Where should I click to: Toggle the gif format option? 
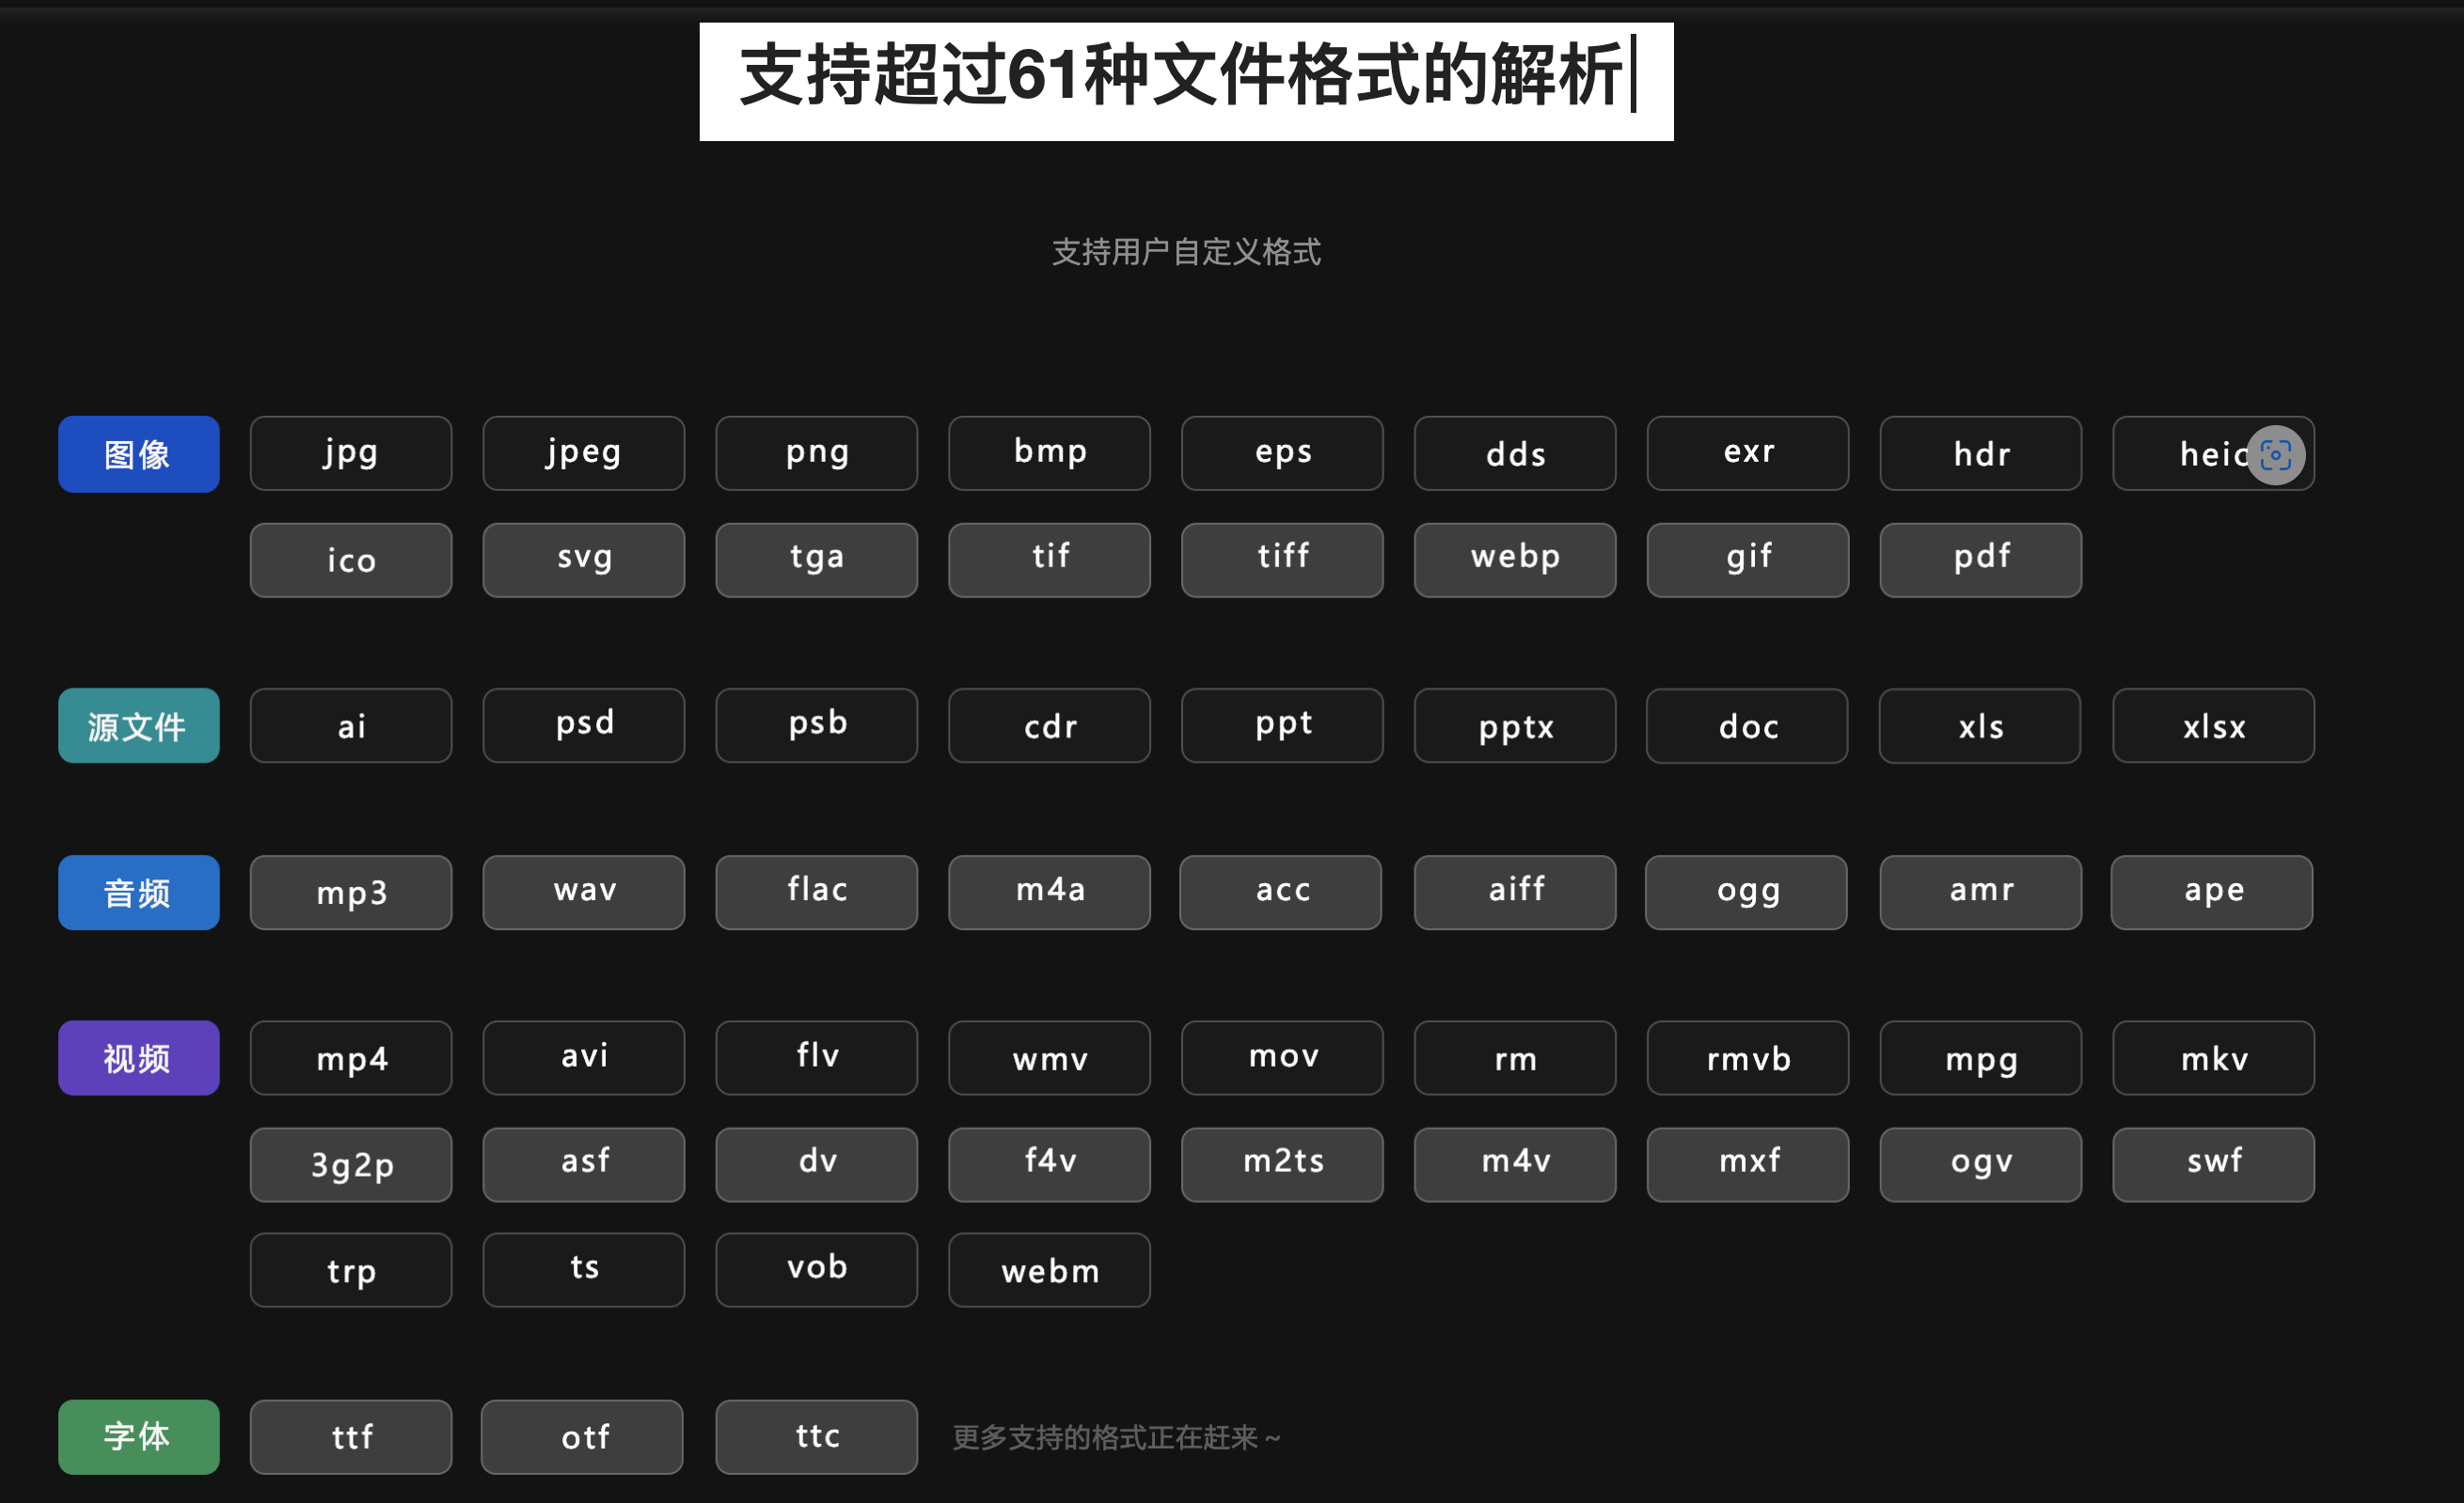[x=1747, y=558]
